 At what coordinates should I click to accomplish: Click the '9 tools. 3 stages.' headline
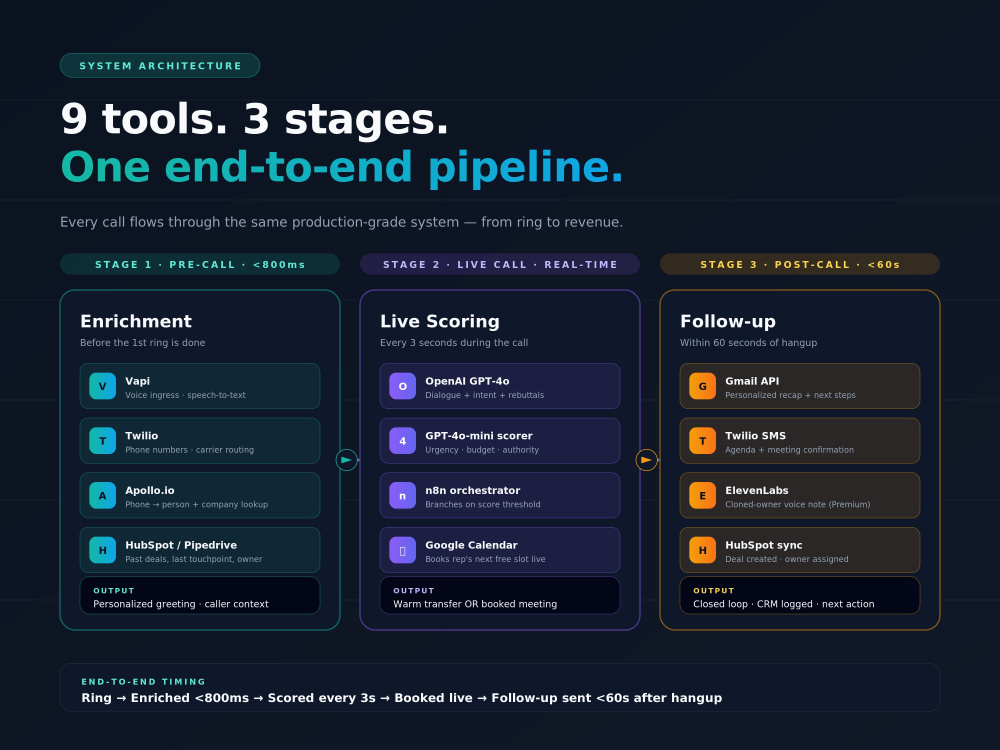coord(254,119)
